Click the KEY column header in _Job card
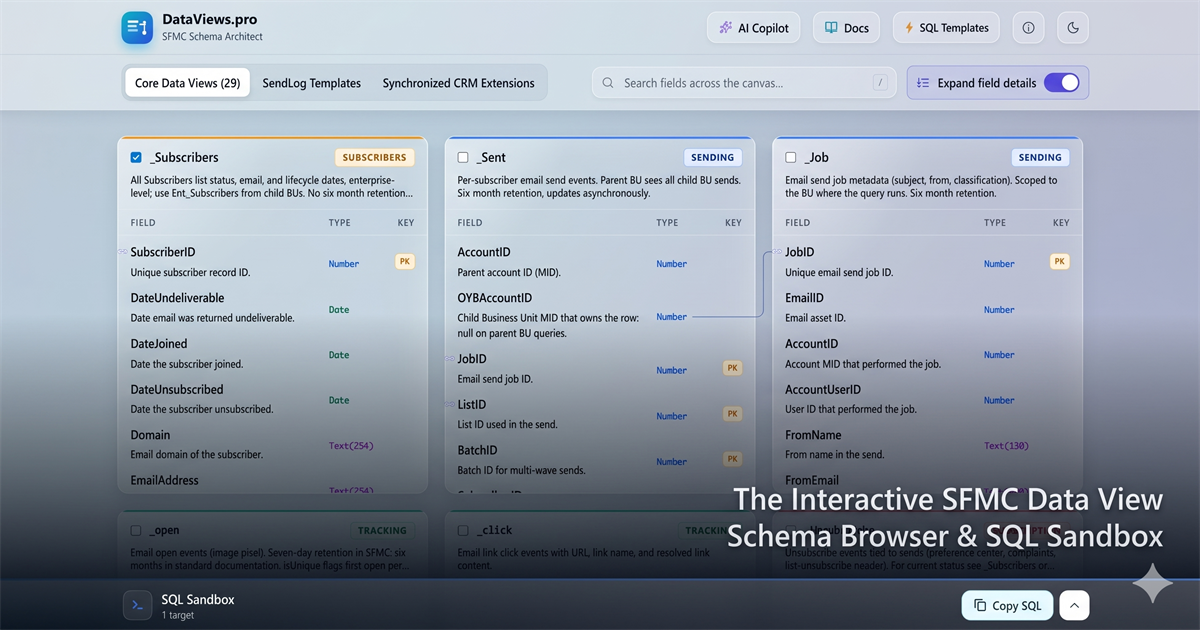The width and height of the screenshot is (1200, 630). [x=1061, y=223]
